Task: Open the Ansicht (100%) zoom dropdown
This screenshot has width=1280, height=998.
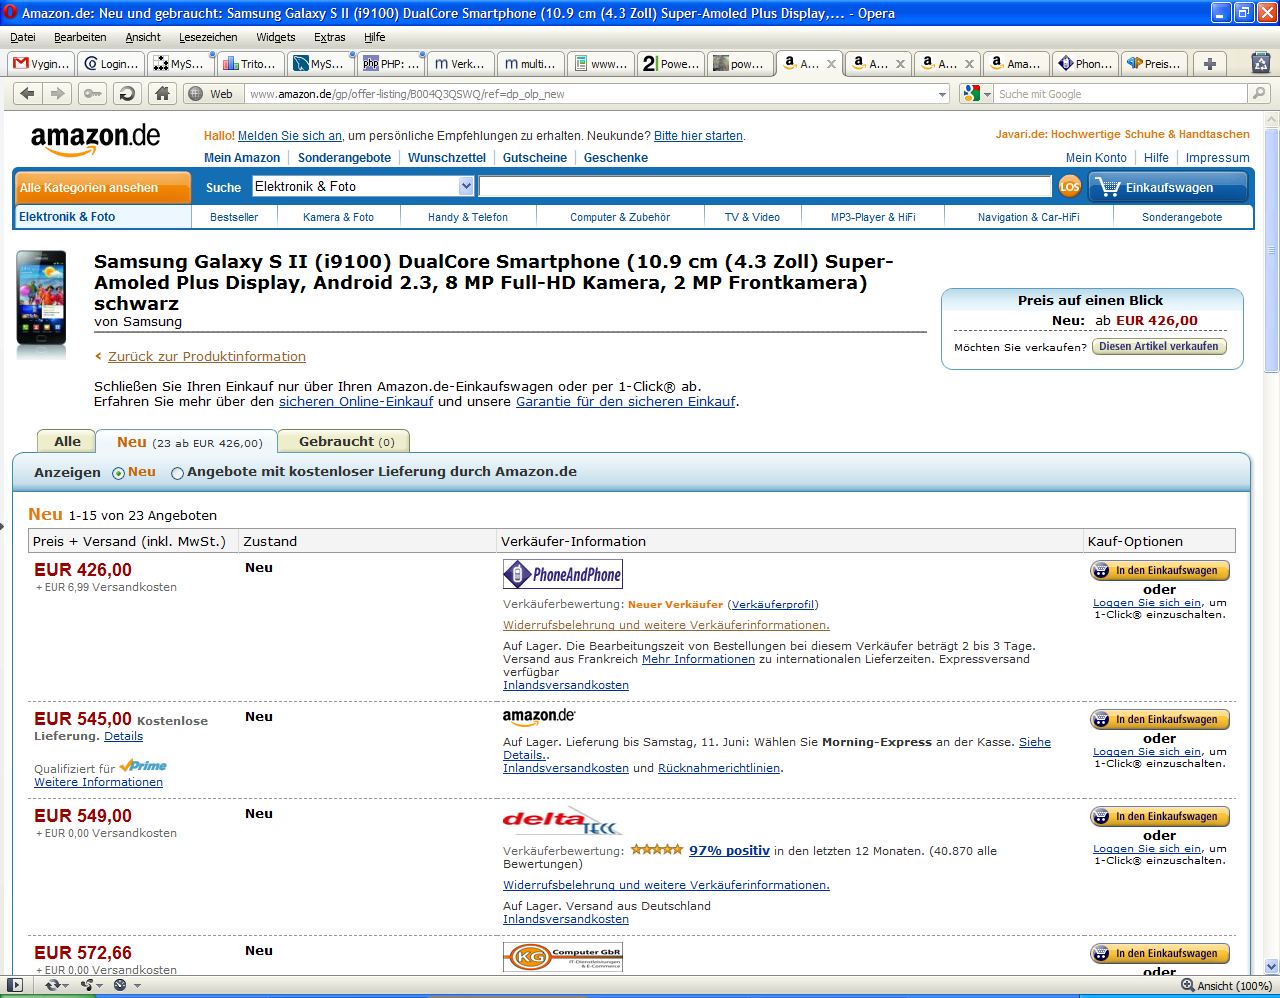Action: coord(1225,985)
